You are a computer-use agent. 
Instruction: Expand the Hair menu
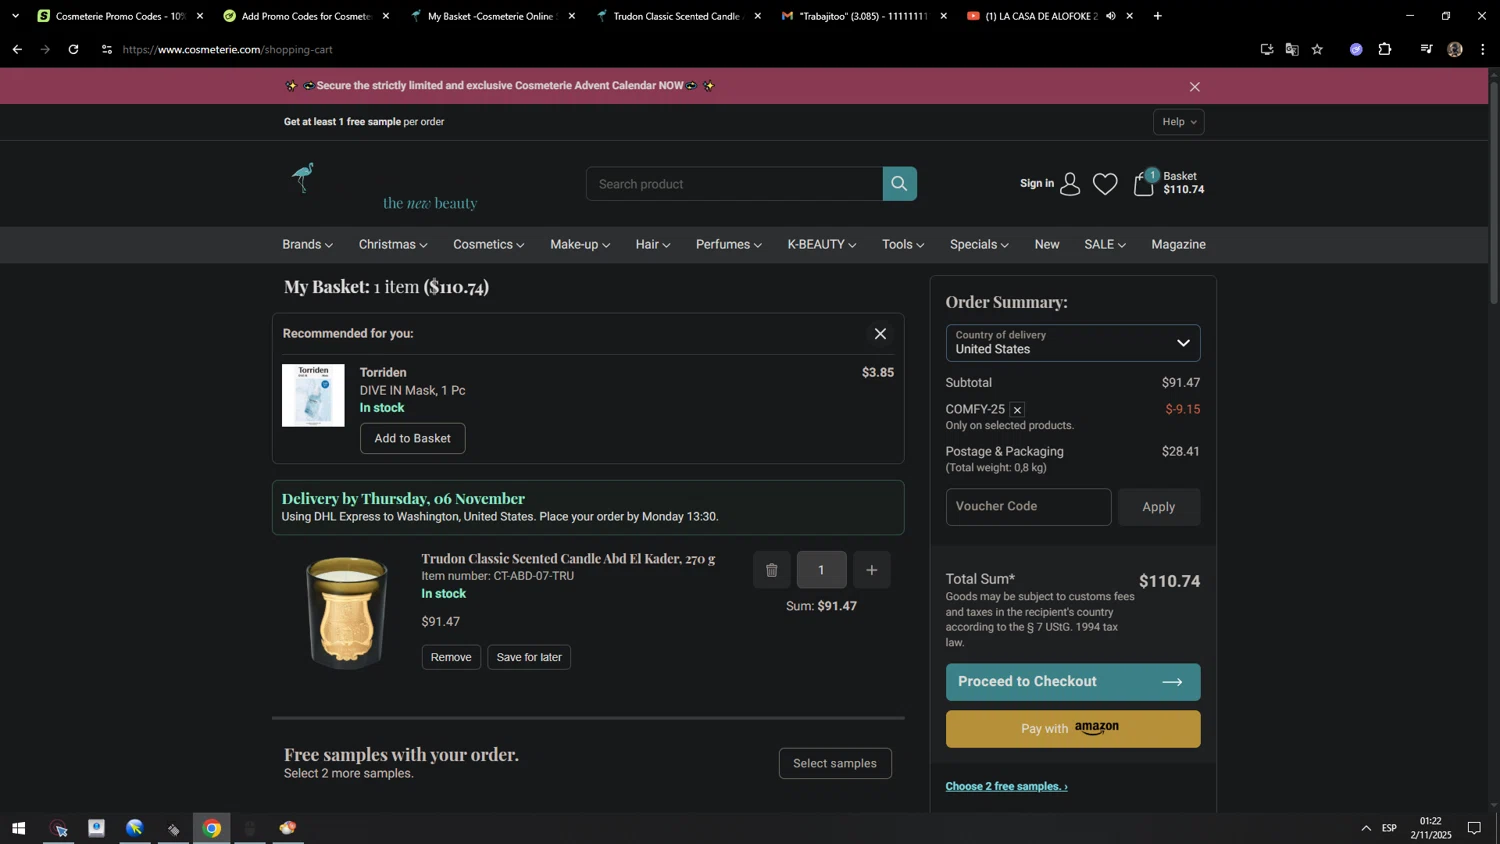[653, 245]
